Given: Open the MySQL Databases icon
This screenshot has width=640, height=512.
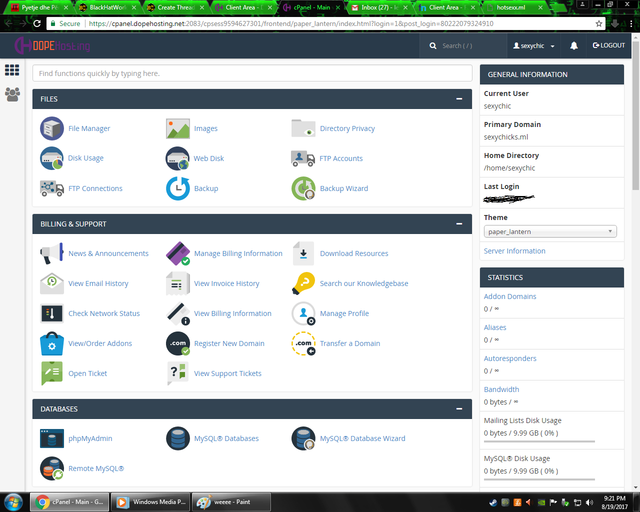Looking at the screenshot, I should pos(178,438).
